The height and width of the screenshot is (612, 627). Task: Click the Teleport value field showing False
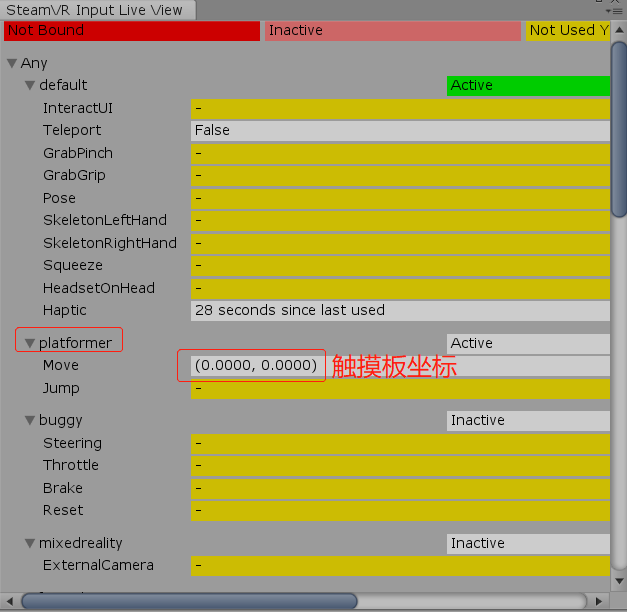[x=400, y=130]
